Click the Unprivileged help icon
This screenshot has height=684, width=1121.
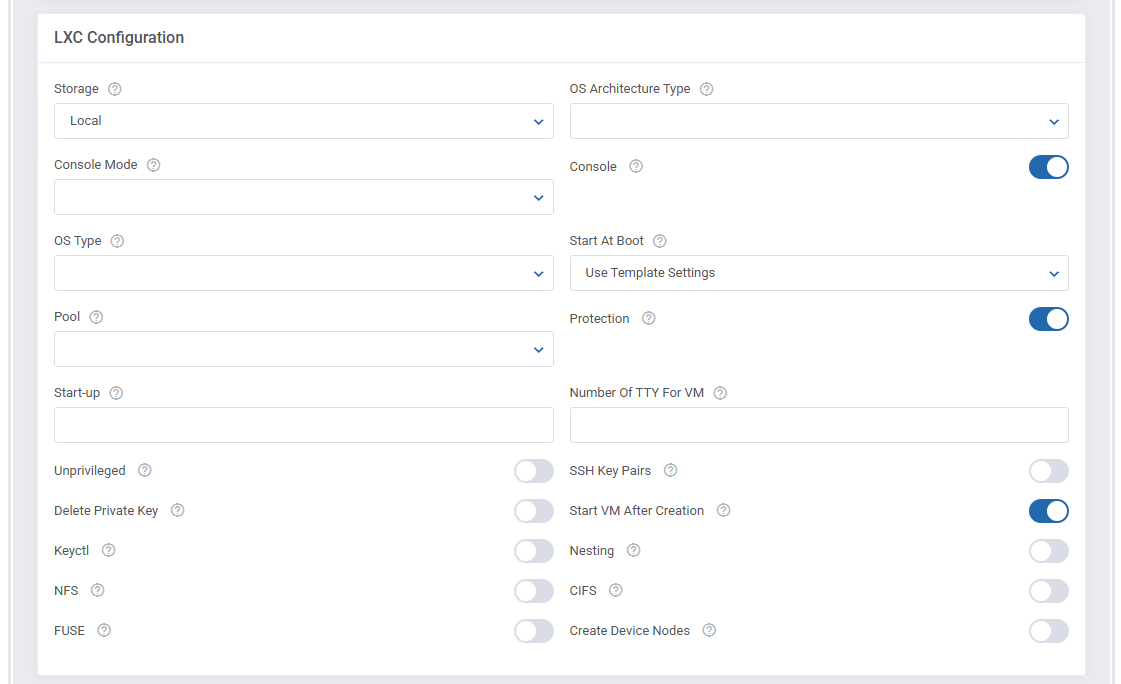(144, 470)
